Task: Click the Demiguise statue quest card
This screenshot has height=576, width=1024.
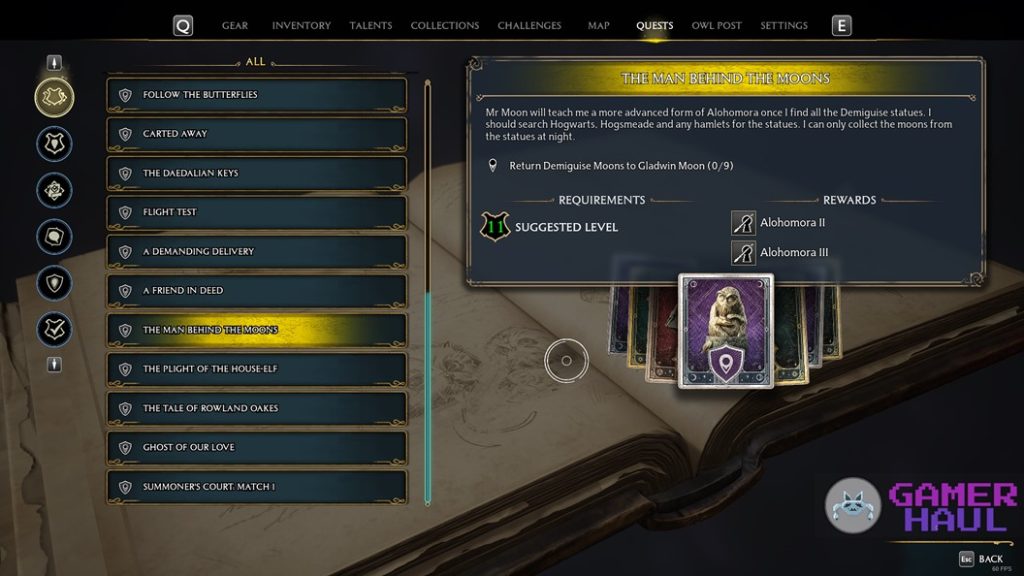Action: tap(726, 331)
